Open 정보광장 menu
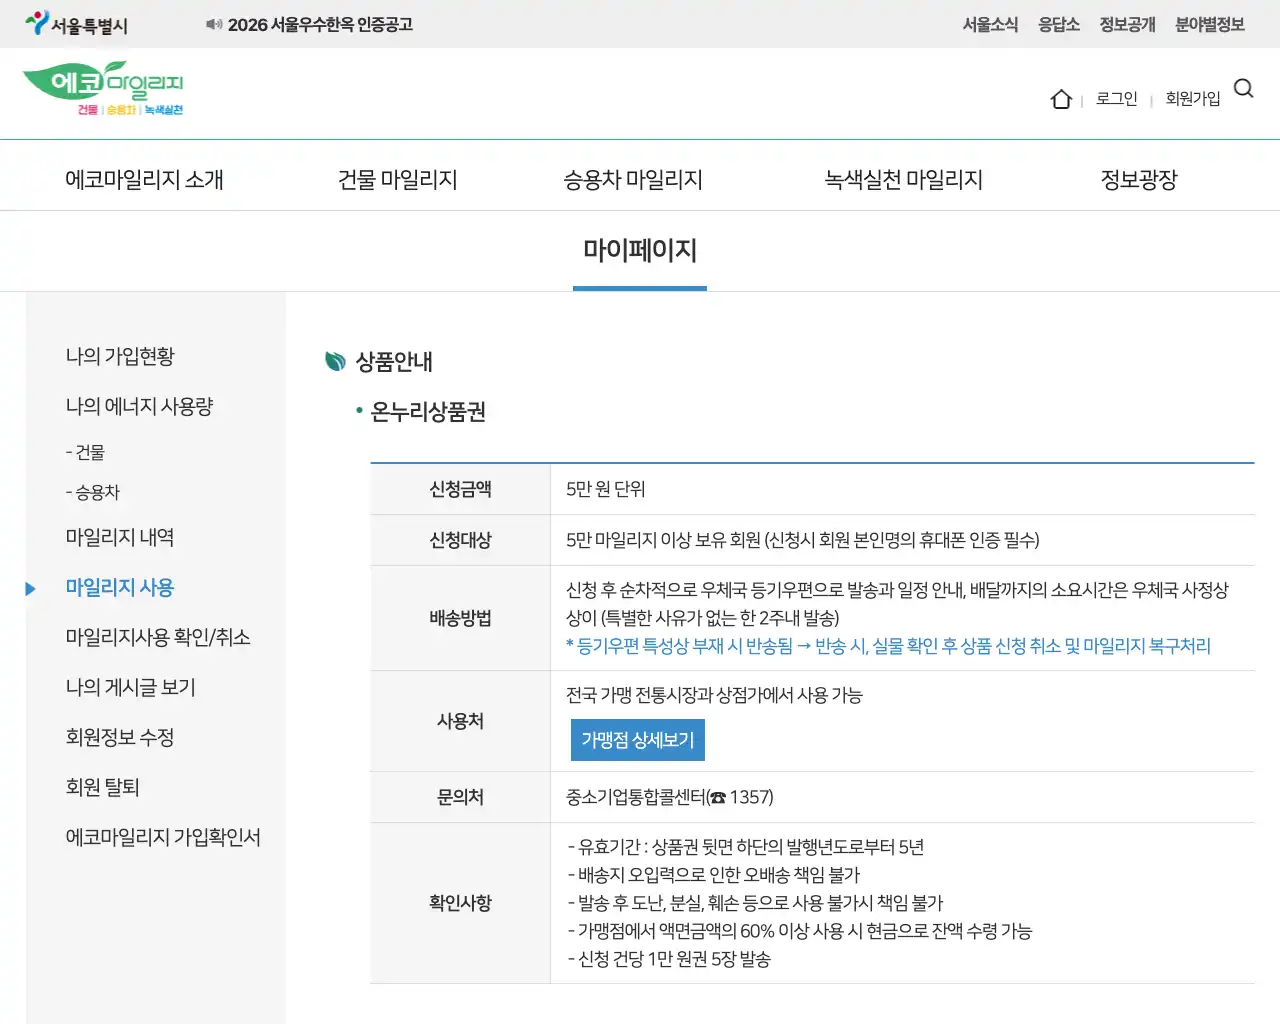The height and width of the screenshot is (1024, 1280). (1139, 179)
